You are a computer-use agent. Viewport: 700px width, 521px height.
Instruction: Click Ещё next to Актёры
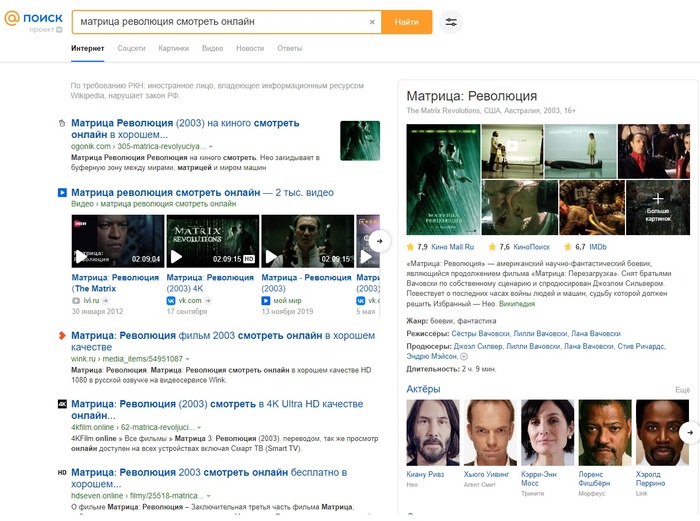point(683,390)
